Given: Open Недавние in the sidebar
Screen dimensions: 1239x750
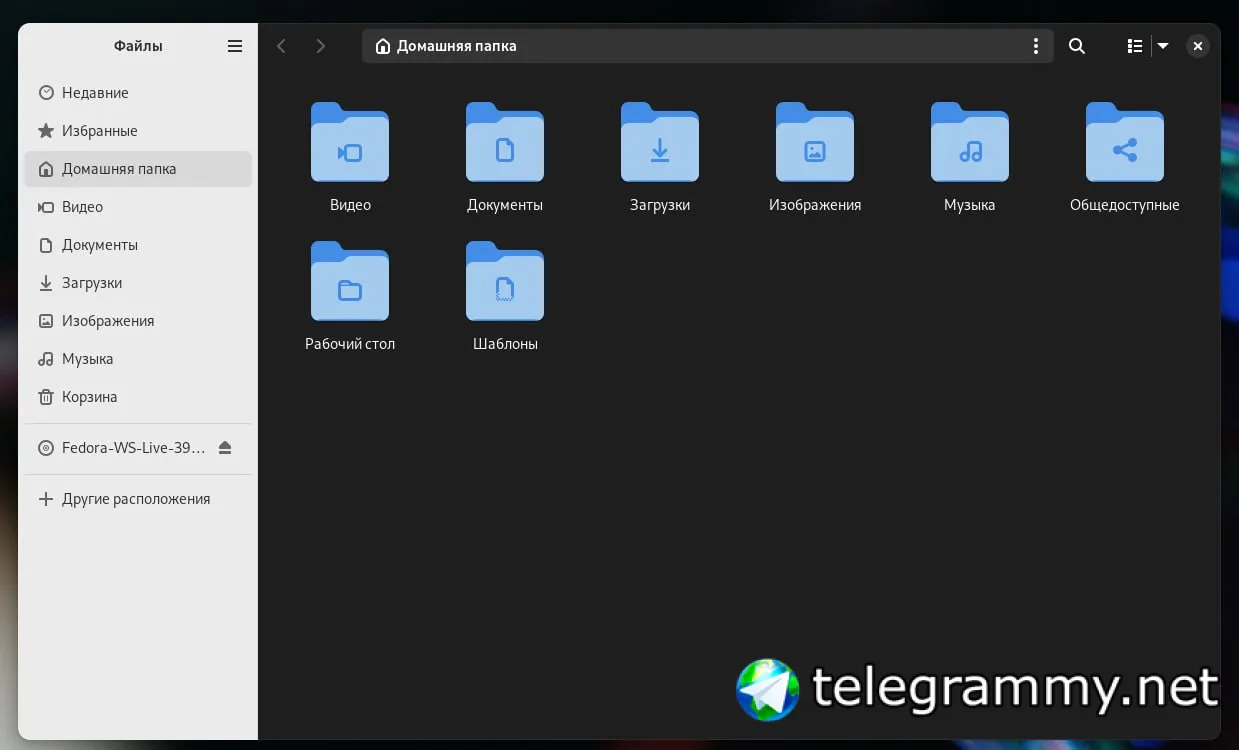Looking at the screenshot, I should (138, 93).
